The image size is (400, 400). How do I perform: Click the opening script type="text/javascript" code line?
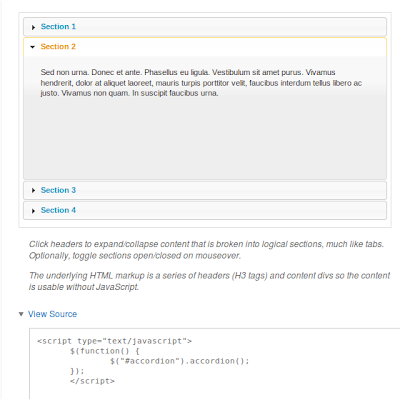(114, 341)
